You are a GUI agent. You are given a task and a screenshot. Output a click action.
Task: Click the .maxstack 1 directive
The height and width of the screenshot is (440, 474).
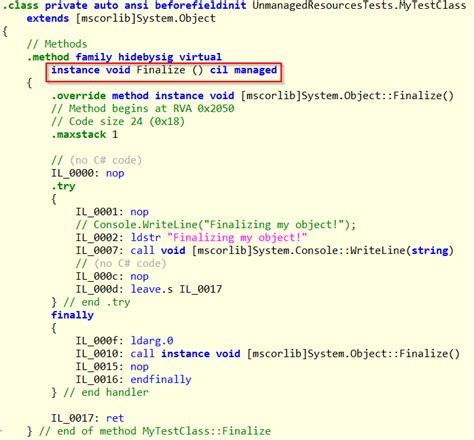pyautogui.click(x=84, y=135)
